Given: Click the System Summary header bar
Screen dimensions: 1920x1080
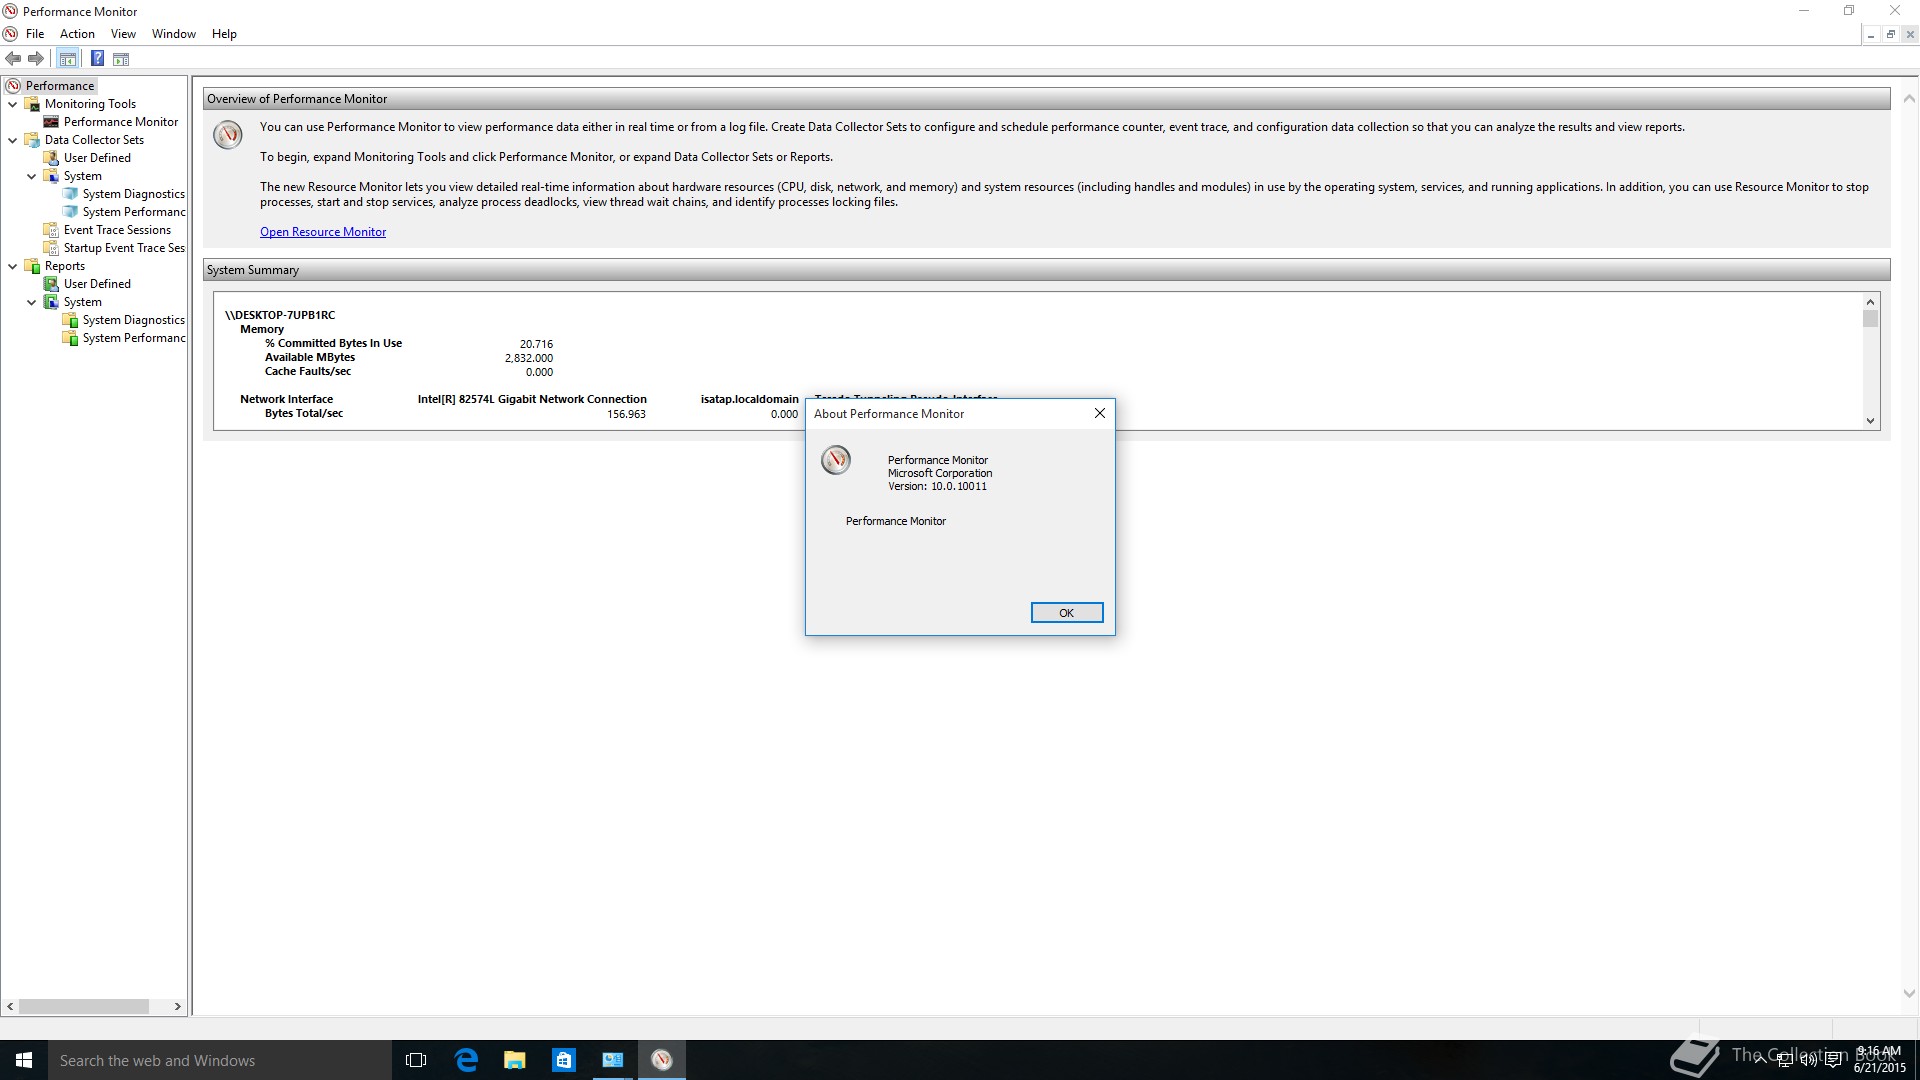Looking at the screenshot, I should [x=1046, y=270].
